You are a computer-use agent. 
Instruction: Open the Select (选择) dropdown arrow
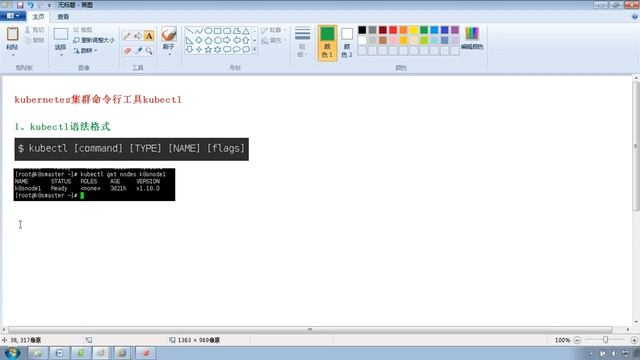[x=61, y=55]
